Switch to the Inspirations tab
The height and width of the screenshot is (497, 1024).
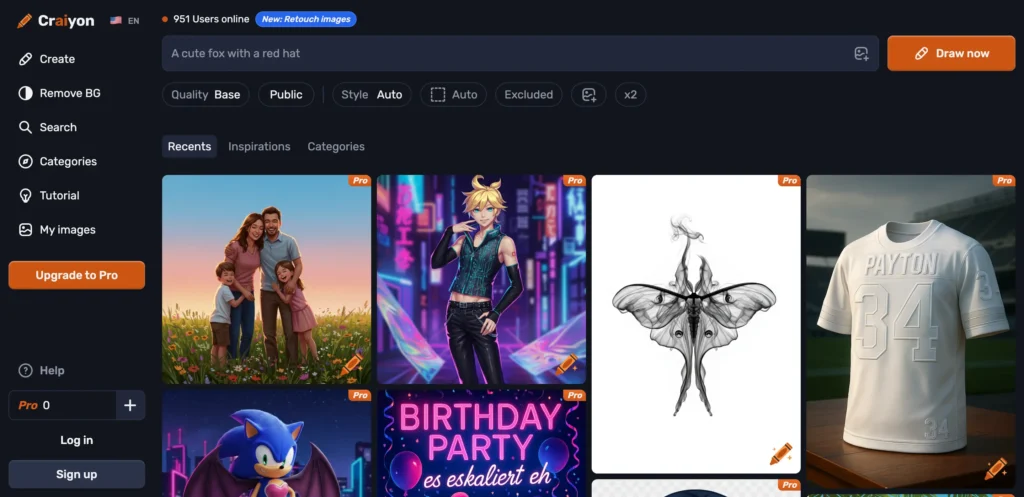(x=259, y=147)
